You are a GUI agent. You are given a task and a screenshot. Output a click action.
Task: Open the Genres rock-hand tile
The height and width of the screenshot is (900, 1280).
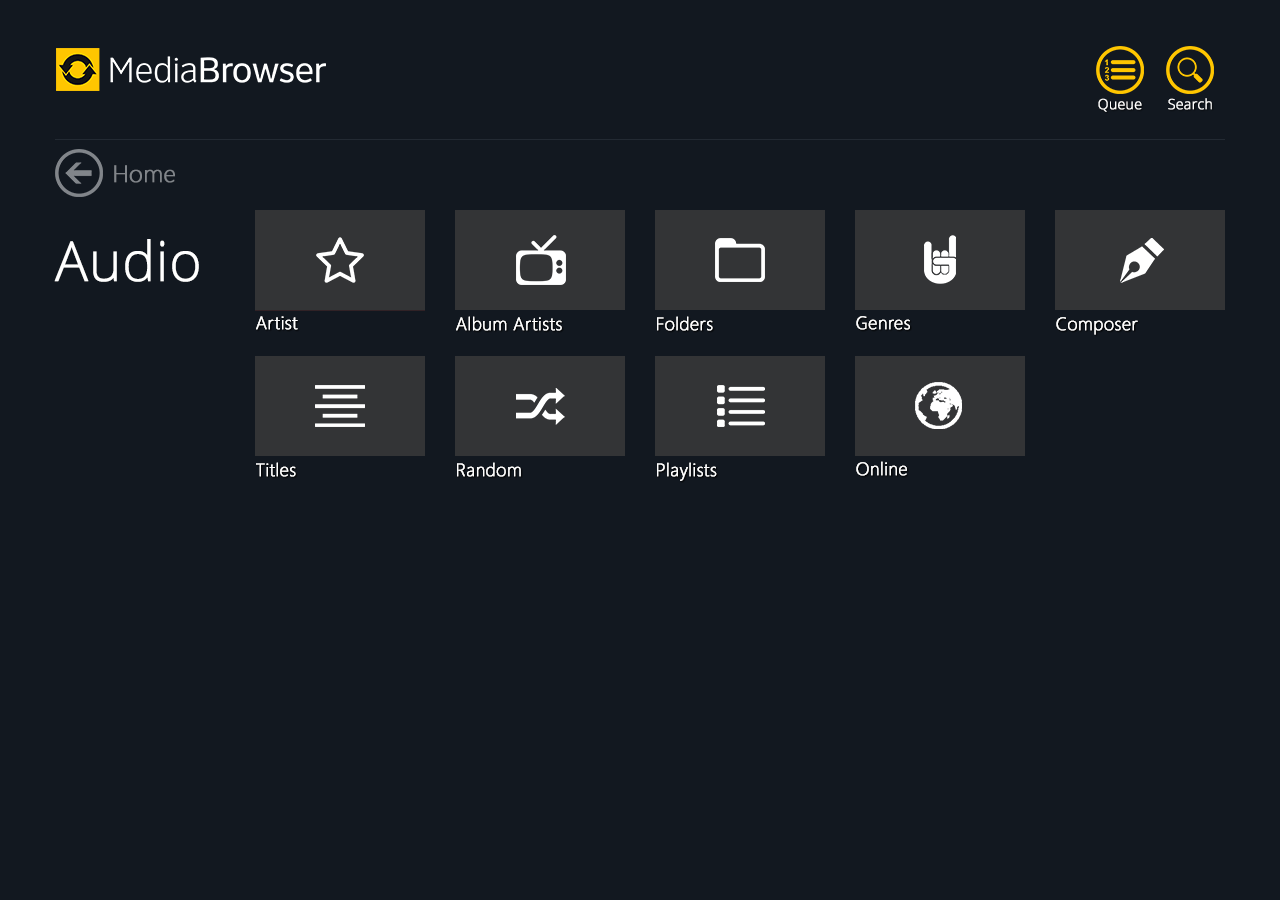click(x=940, y=260)
